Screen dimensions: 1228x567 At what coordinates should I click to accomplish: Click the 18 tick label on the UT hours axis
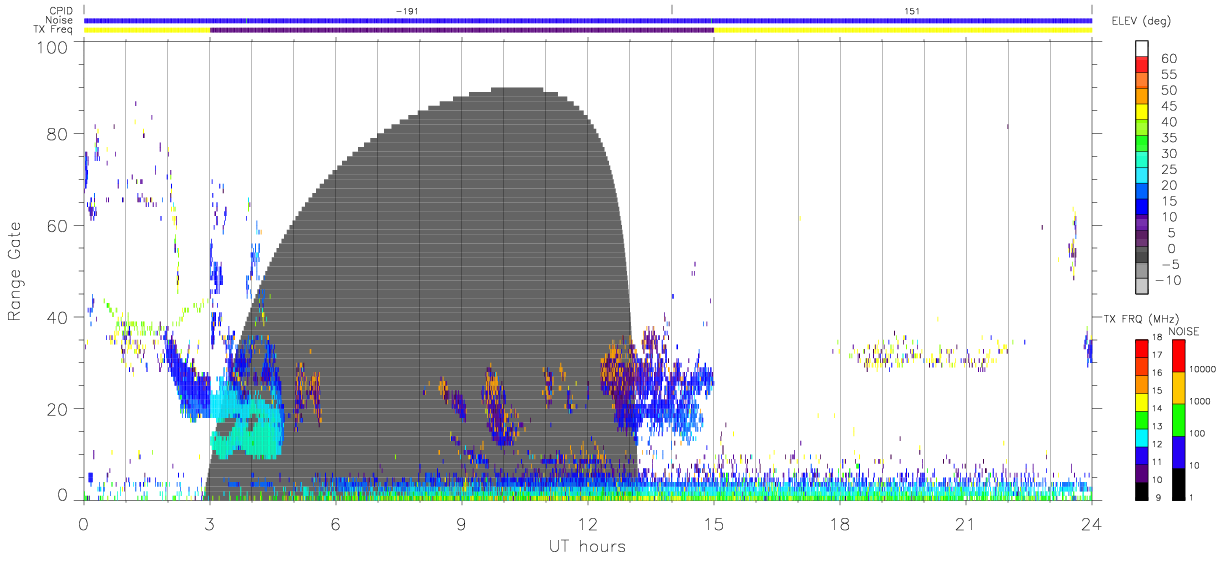point(840,524)
